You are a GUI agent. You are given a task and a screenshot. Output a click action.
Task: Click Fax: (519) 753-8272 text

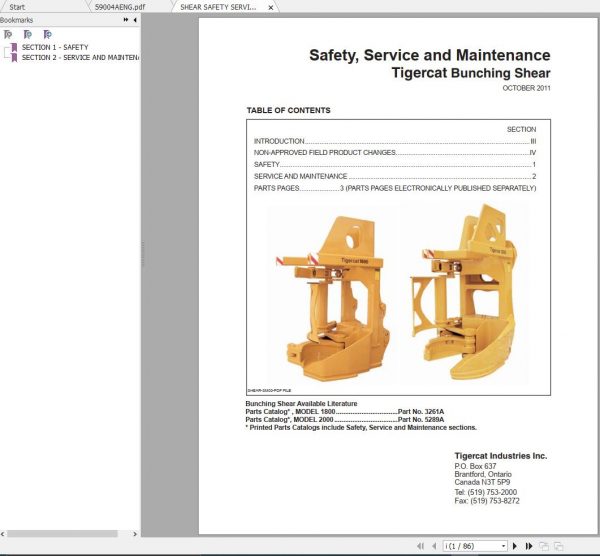tap(487, 501)
